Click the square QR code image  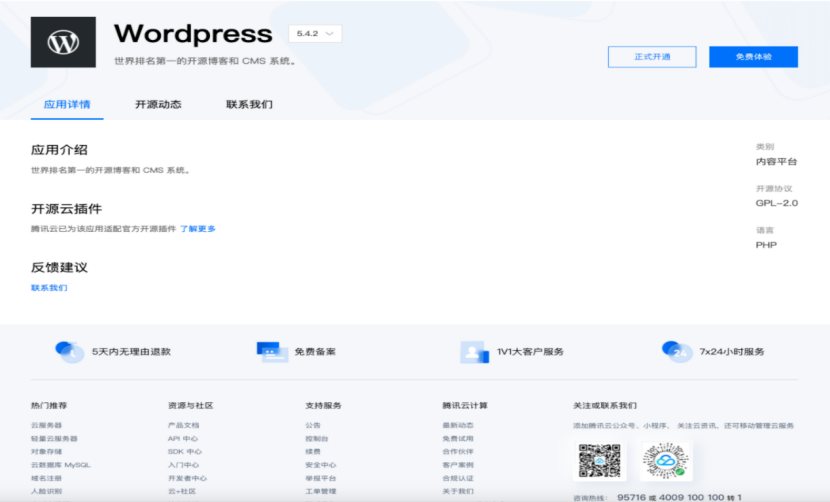point(599,461)
